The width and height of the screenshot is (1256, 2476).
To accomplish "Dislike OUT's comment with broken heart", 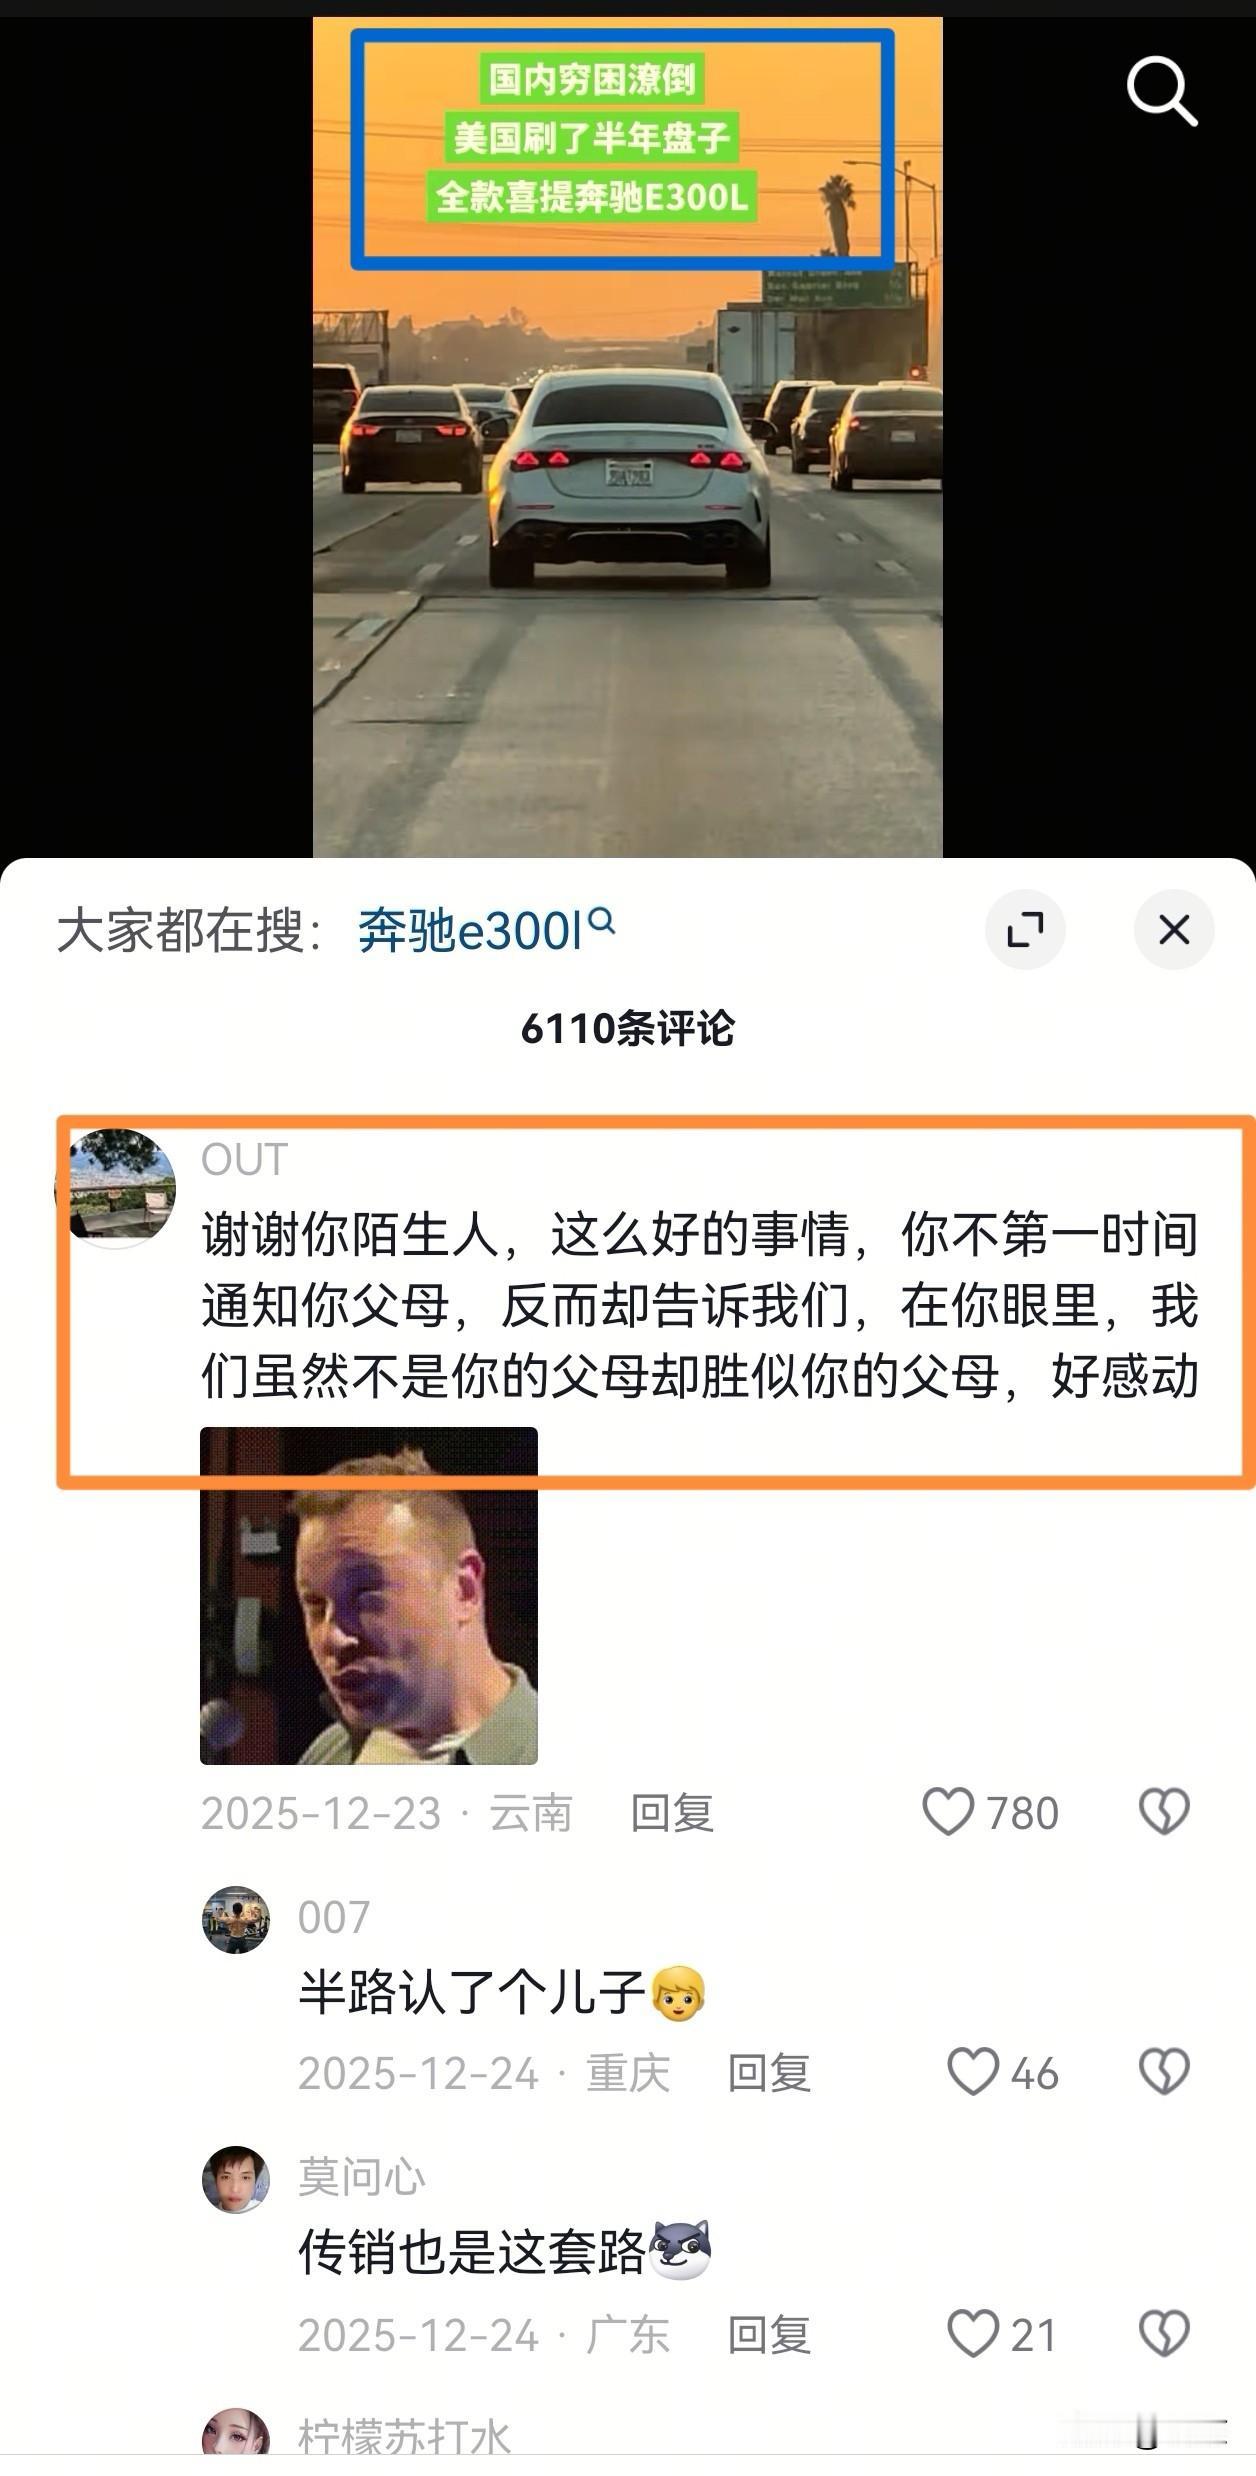I will 1164,1811.
